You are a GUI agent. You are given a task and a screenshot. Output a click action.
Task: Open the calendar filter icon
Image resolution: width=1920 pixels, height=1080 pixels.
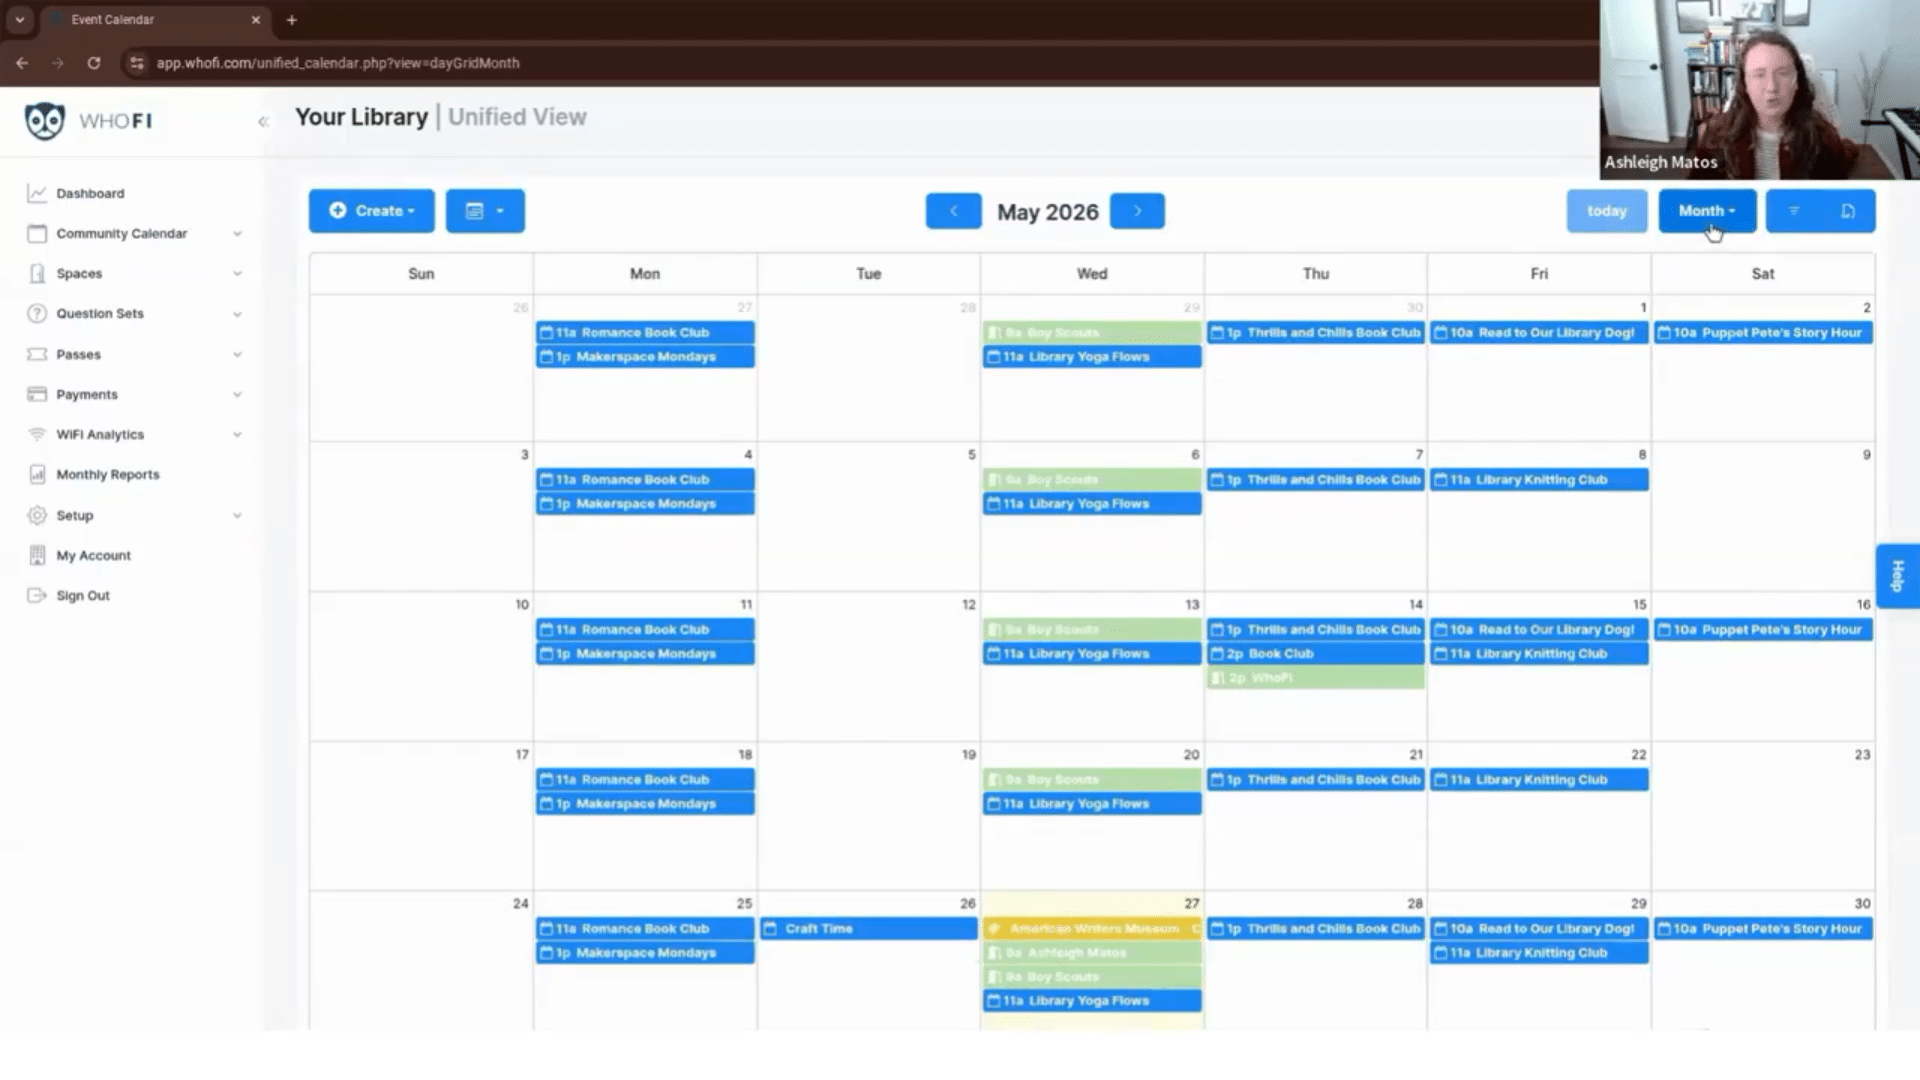(x=1794, y=211)
